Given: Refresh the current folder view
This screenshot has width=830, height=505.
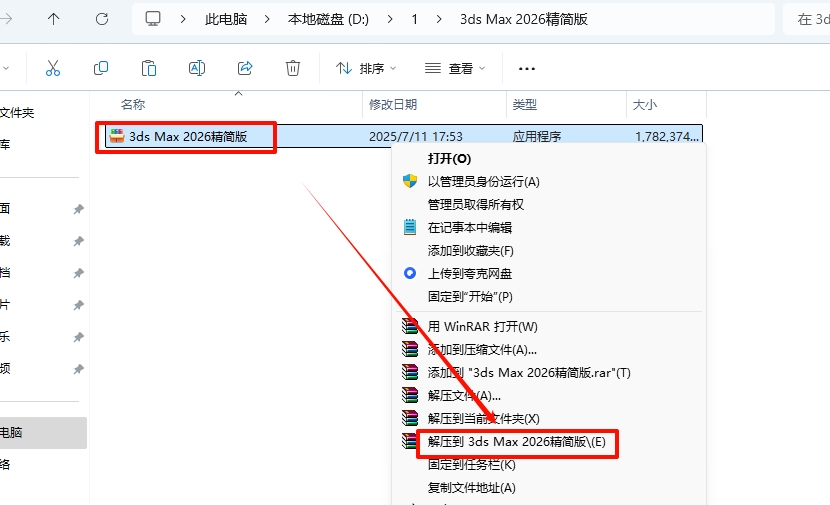Looking at the screenshot, I should 102,20.
